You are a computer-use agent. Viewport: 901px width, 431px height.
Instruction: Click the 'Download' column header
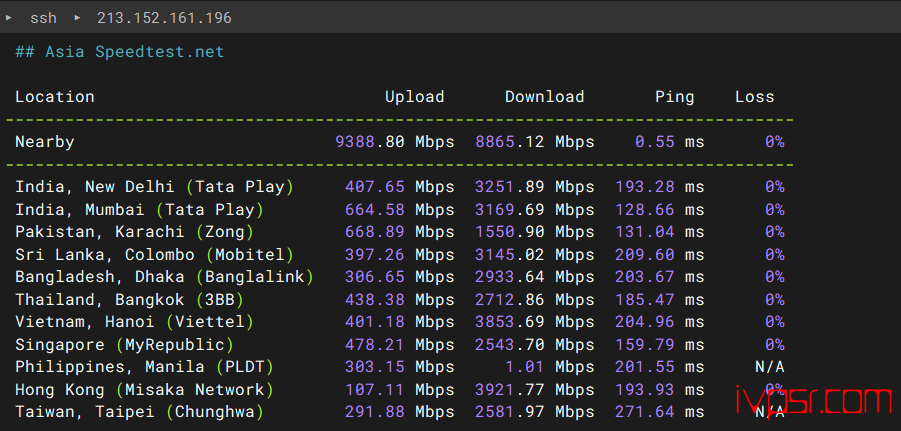click(x=545, y=97)
